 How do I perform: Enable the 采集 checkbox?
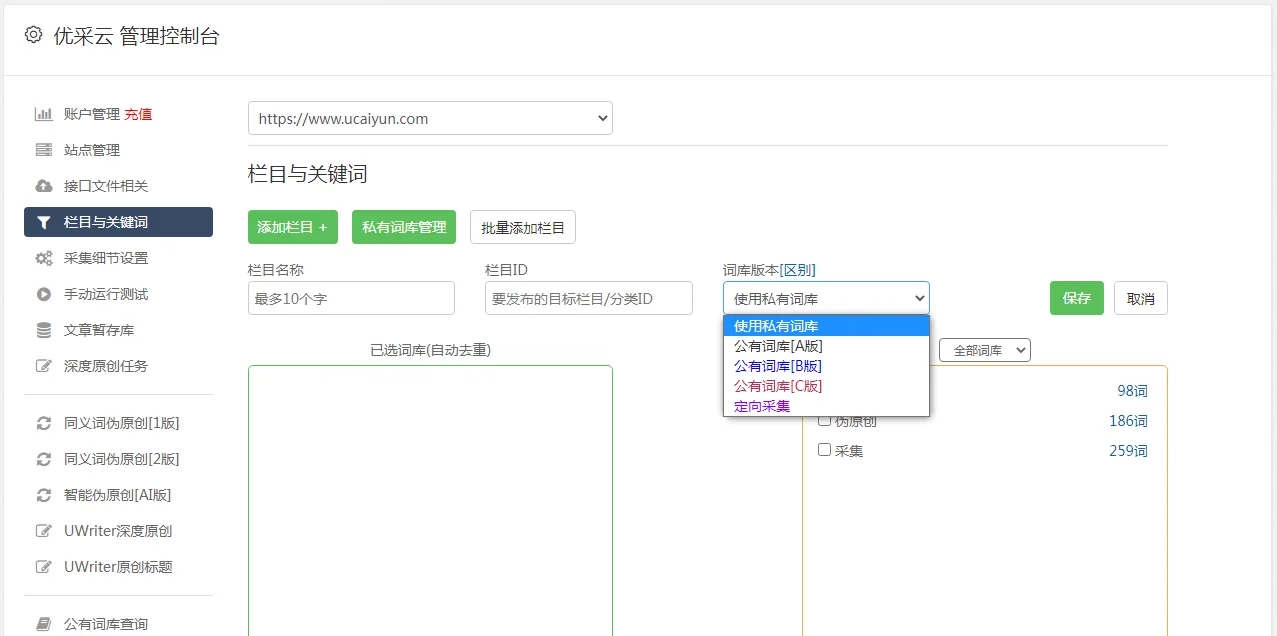point(825,450)
